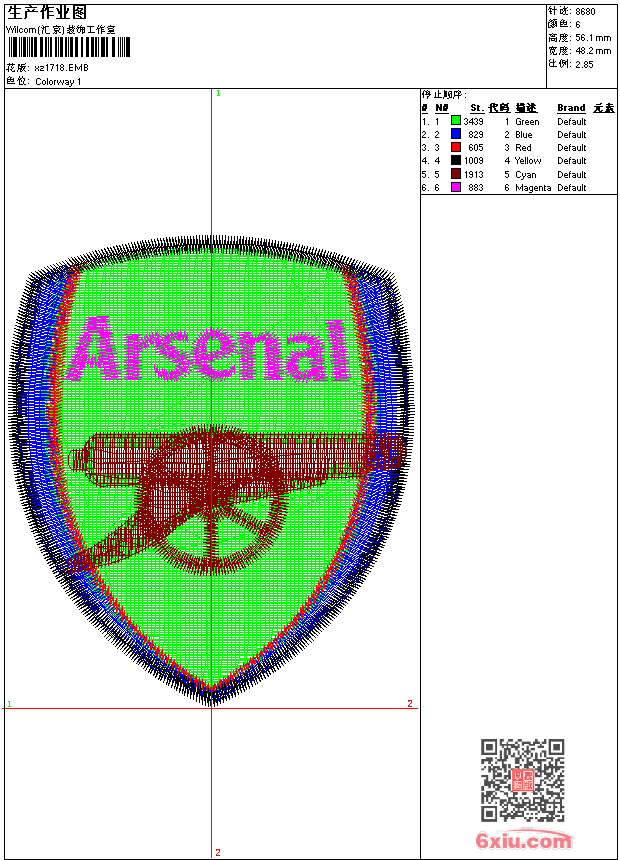Click 'Default' brand in the Green row
This screenshot has width=620, height=860.
point(572,122)
